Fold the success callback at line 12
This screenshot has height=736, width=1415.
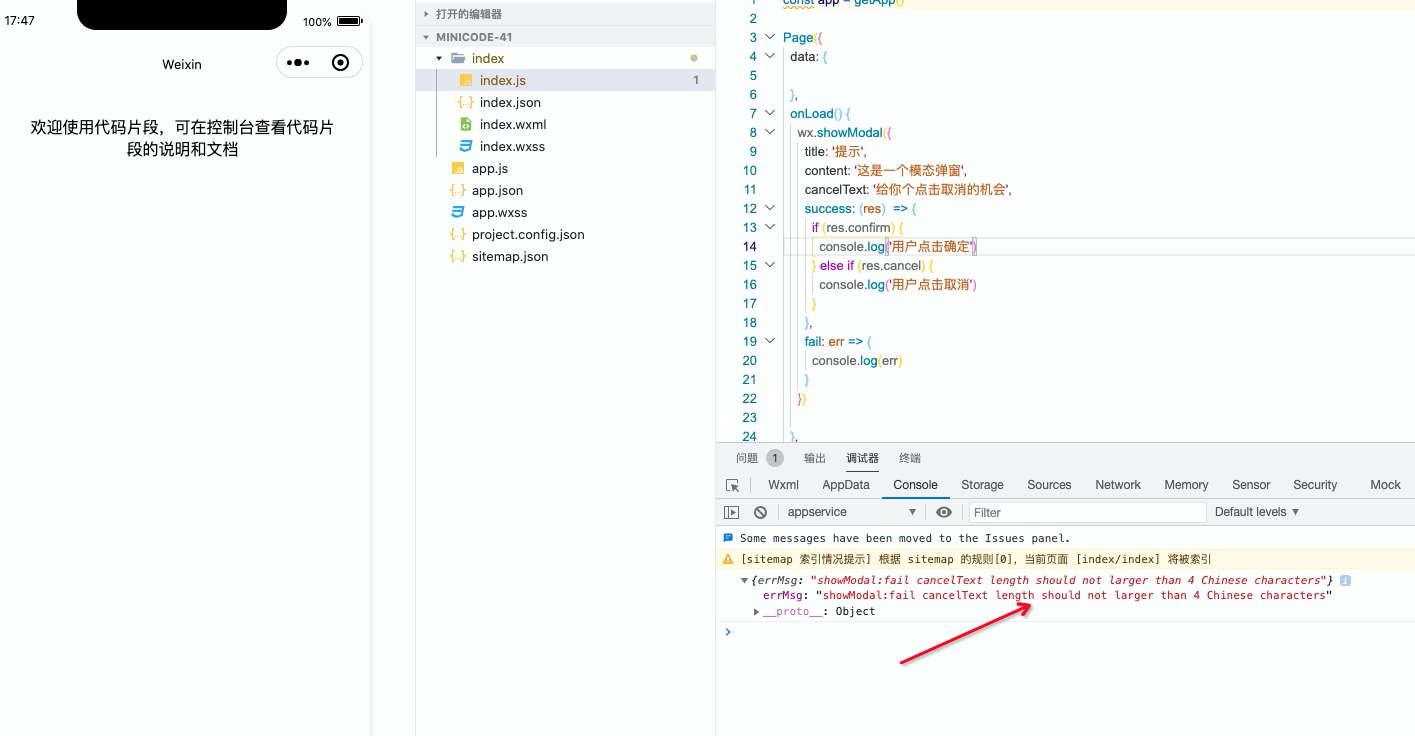[770, 208]
